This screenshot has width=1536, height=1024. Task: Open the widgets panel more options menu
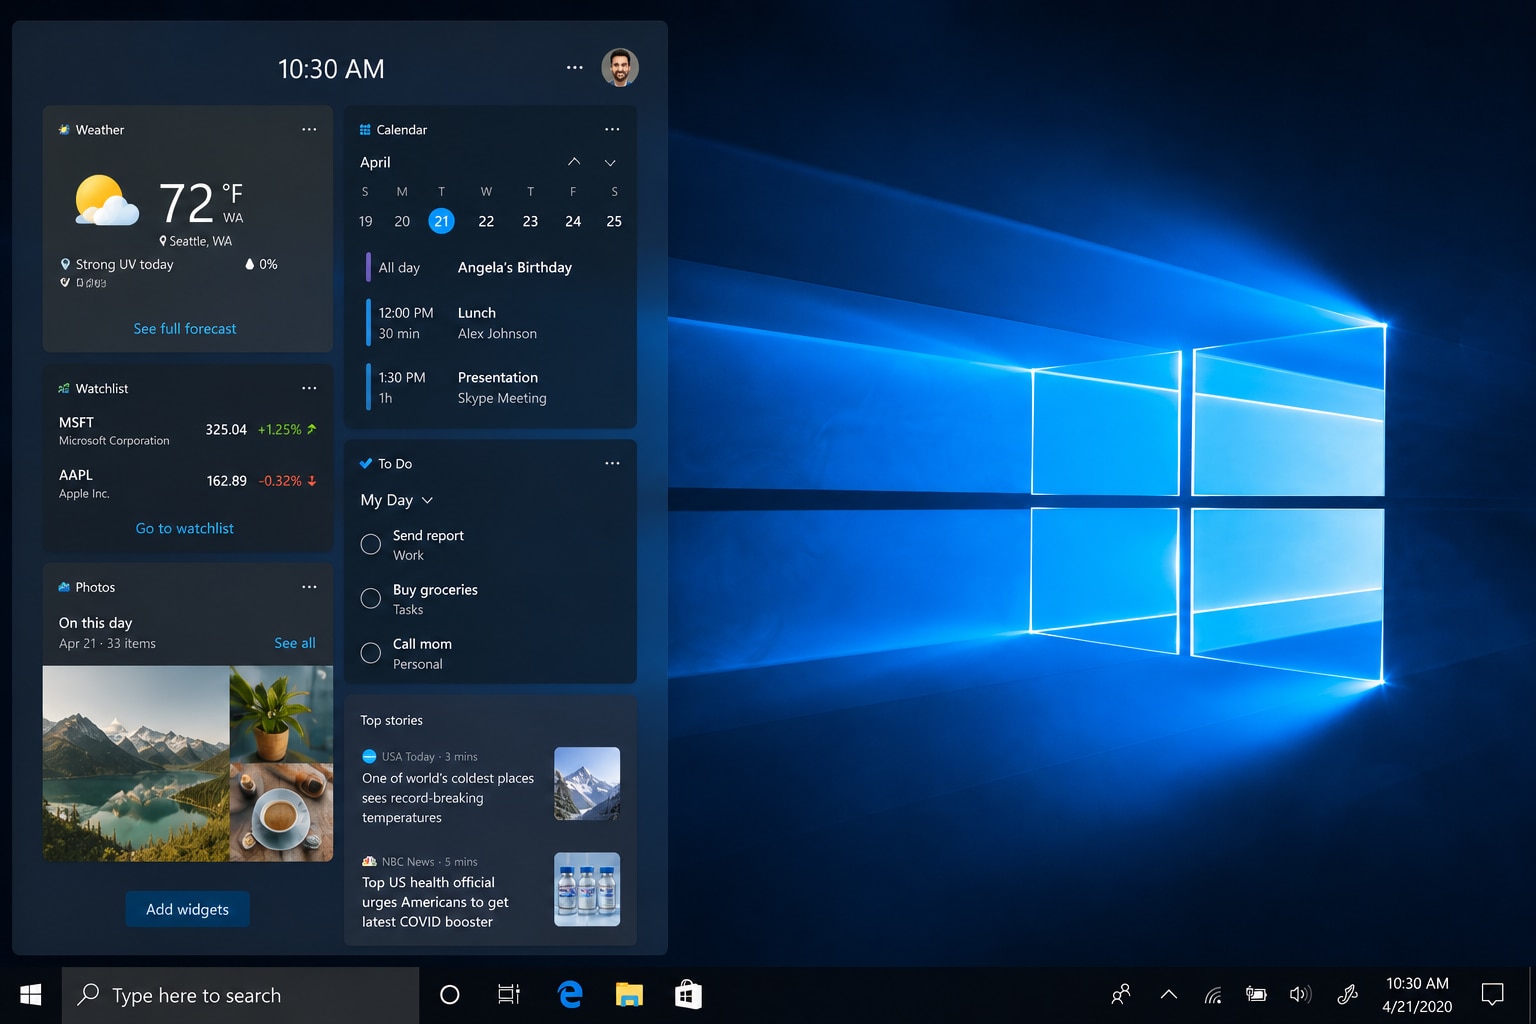tap(574, 68)
